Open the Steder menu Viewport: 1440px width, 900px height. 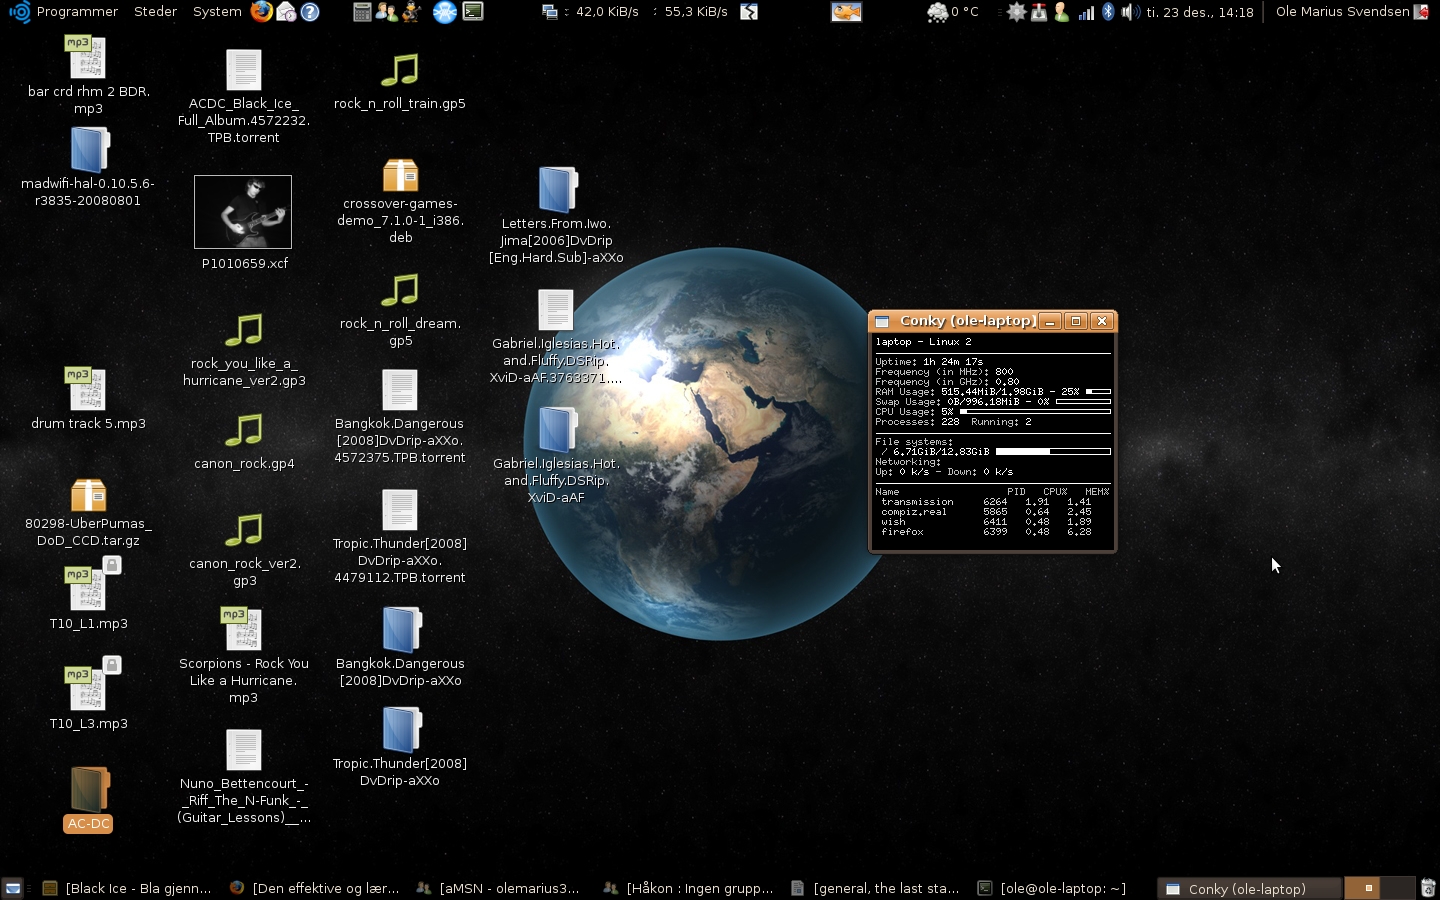pyautogui.click(x=155, y=11)
